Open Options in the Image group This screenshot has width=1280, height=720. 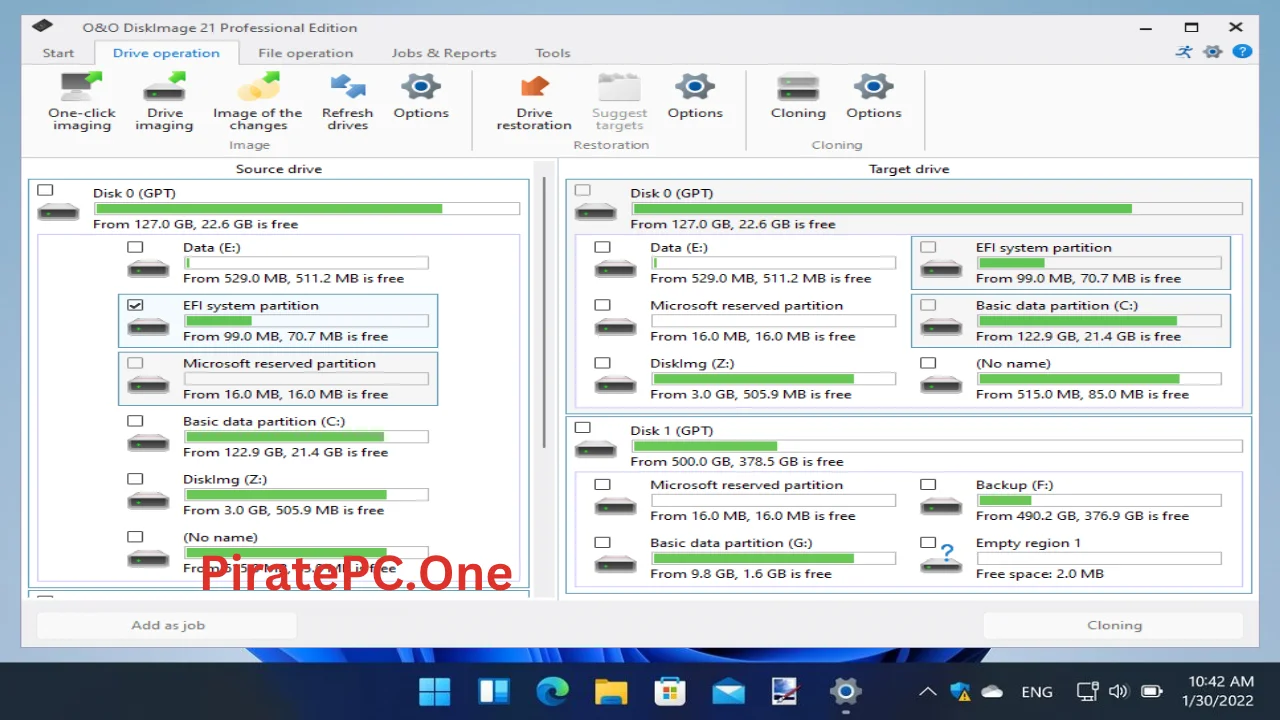[x=421, y=96]
